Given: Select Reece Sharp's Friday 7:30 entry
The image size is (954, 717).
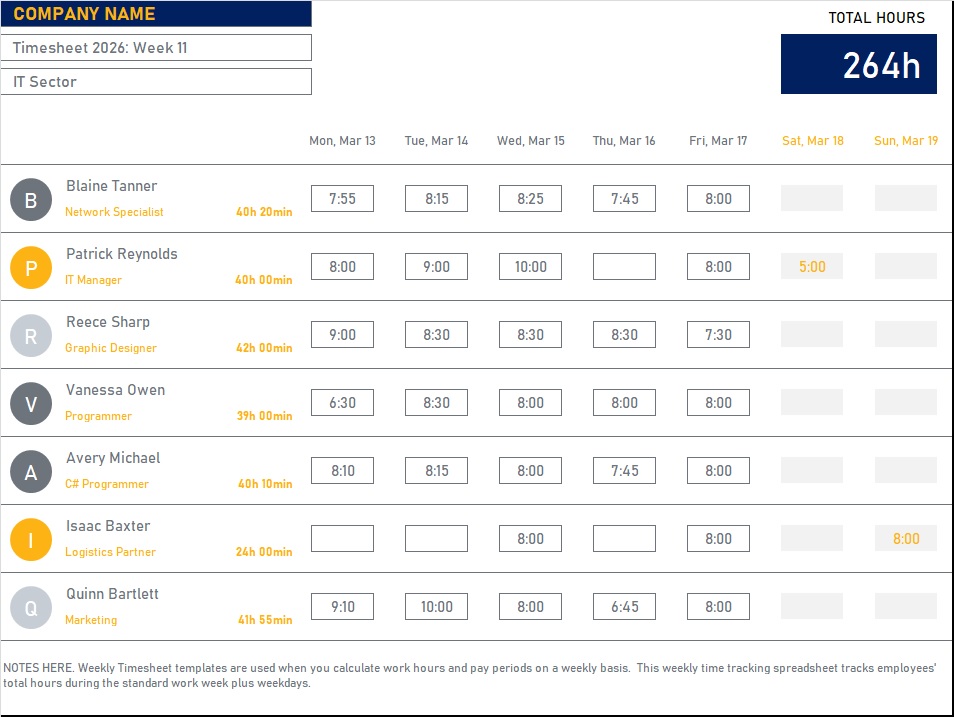Looking at the screenshot, I should click(718, 335).
